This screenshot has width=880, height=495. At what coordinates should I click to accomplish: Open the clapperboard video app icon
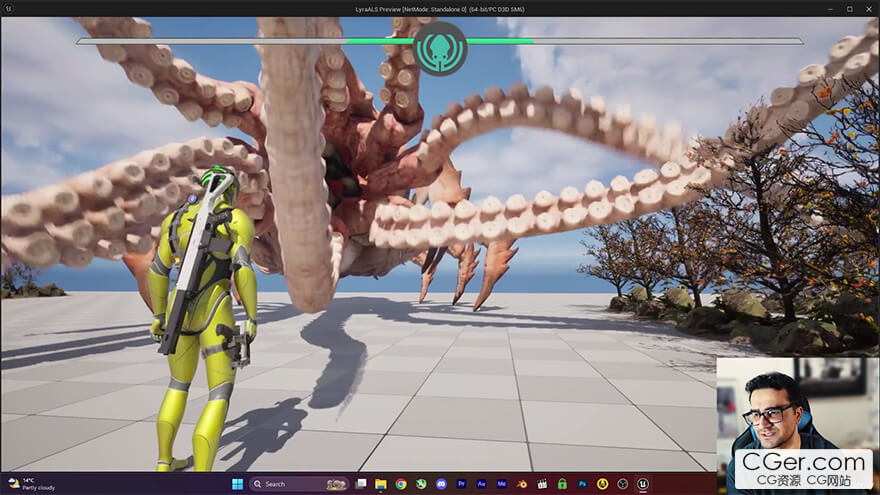pos(542,484)
